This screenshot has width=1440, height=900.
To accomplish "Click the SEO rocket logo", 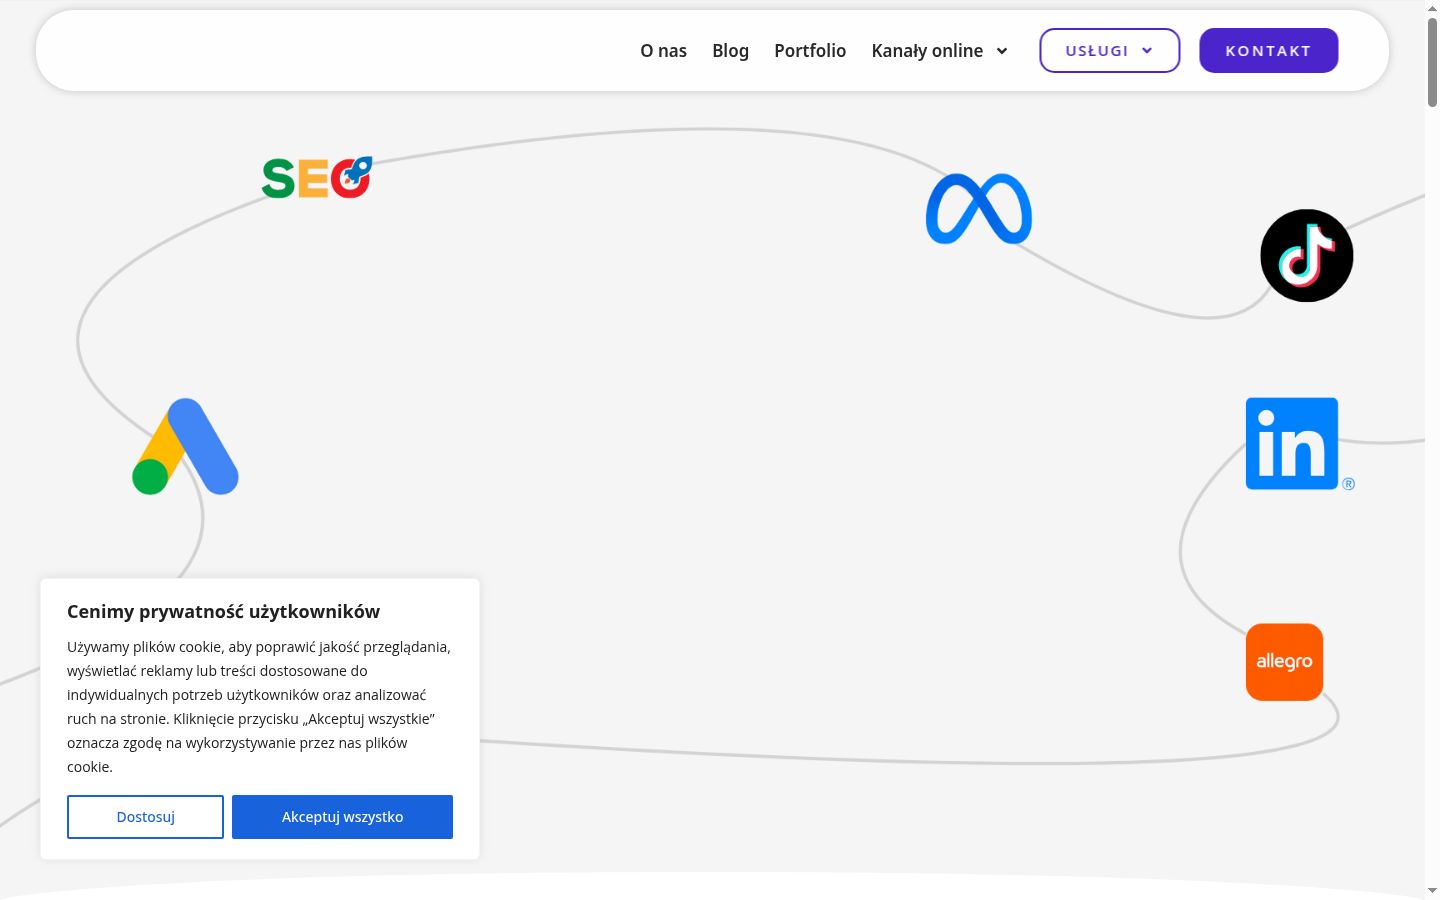I will pyautogui.click(x=317, y=178).
